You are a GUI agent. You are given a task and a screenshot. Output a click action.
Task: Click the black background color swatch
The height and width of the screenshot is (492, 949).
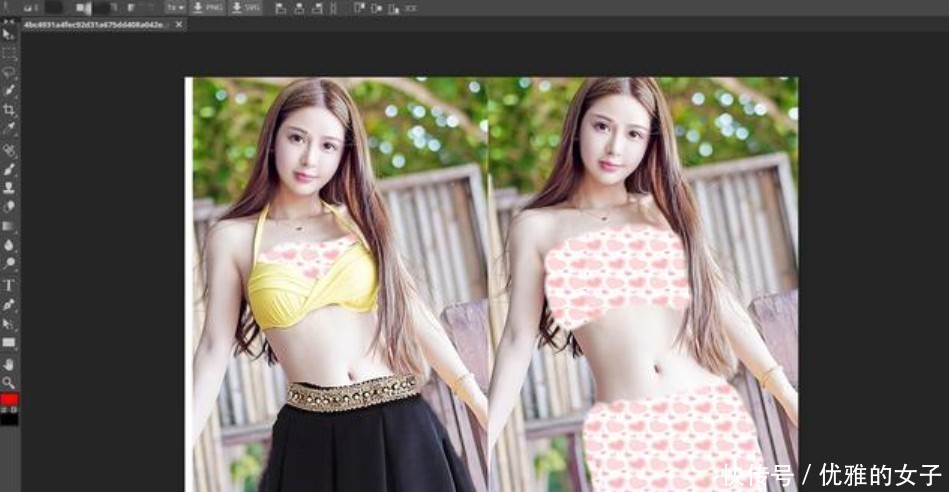click(x=9, y=418)
